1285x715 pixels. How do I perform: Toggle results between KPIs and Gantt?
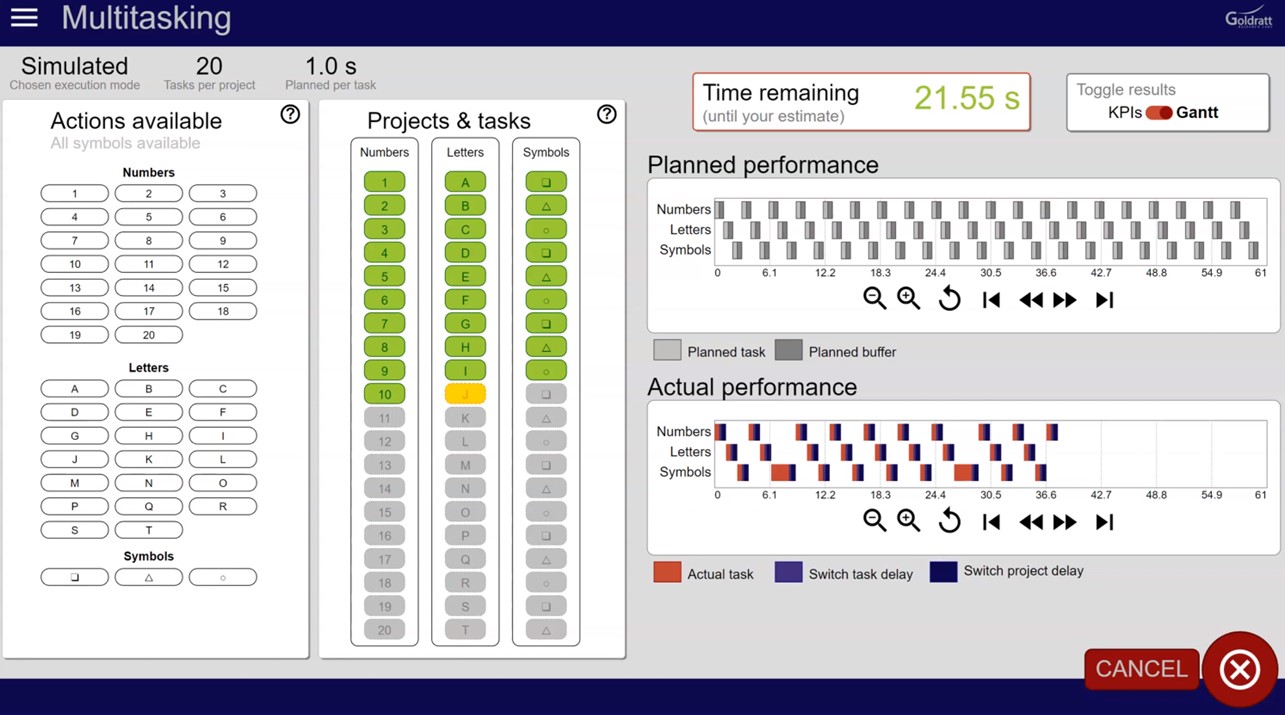pyautogui.click(x=1159, y=113)
